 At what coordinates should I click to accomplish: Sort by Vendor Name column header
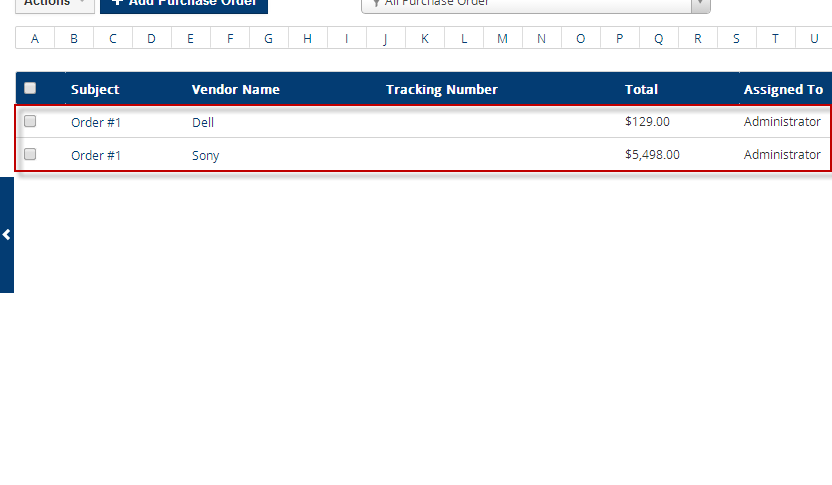tap(236, 89)
